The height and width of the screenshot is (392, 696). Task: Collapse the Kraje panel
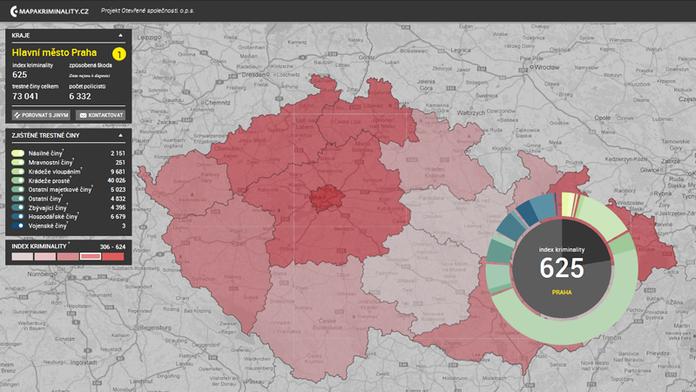120,36
